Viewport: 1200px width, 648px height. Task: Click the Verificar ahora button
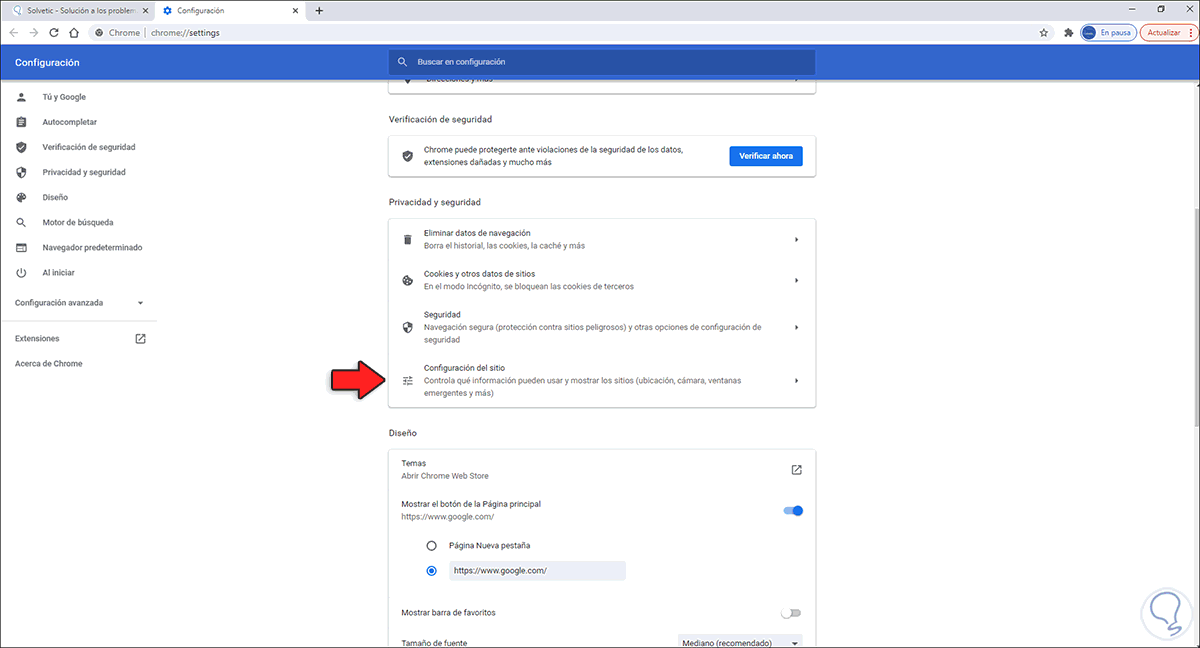766,156
